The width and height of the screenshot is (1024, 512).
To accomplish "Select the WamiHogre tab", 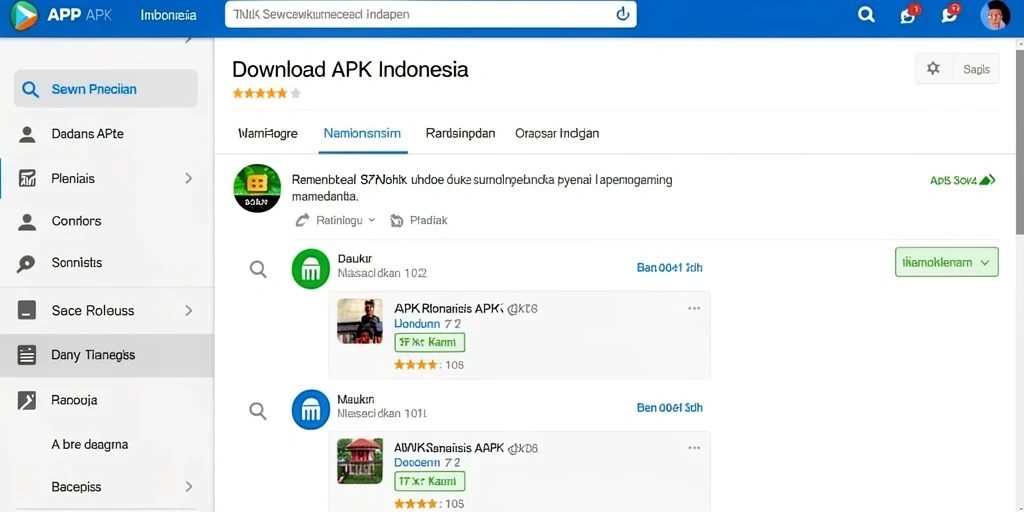I will pyautogui.click(x=268, y=133).
